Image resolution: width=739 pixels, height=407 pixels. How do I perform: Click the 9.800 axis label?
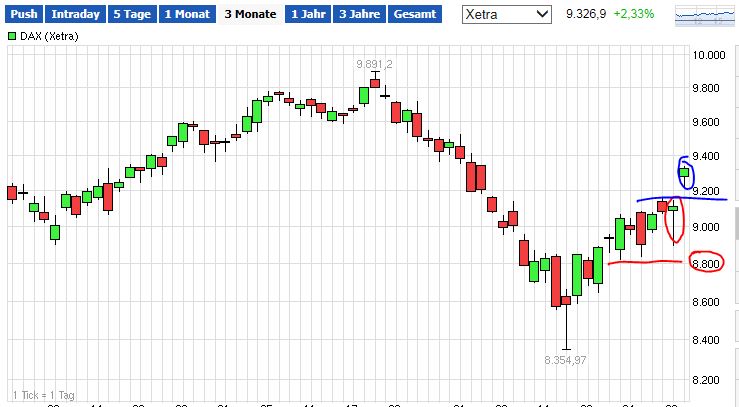click(706, 88)
